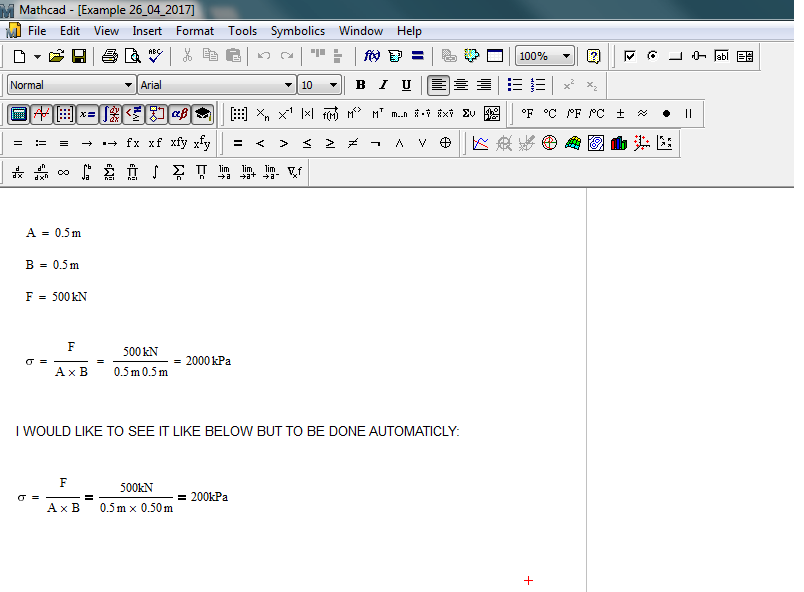804x592 pixels.
Task: Click the Print icon
Action: tap(109, 56)
